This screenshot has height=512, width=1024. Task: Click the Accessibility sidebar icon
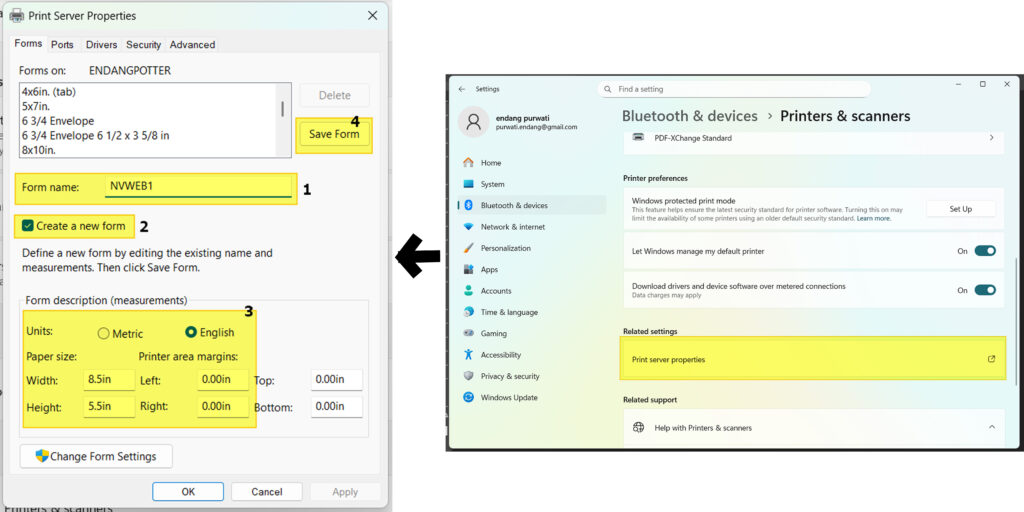tap(468, 355)
